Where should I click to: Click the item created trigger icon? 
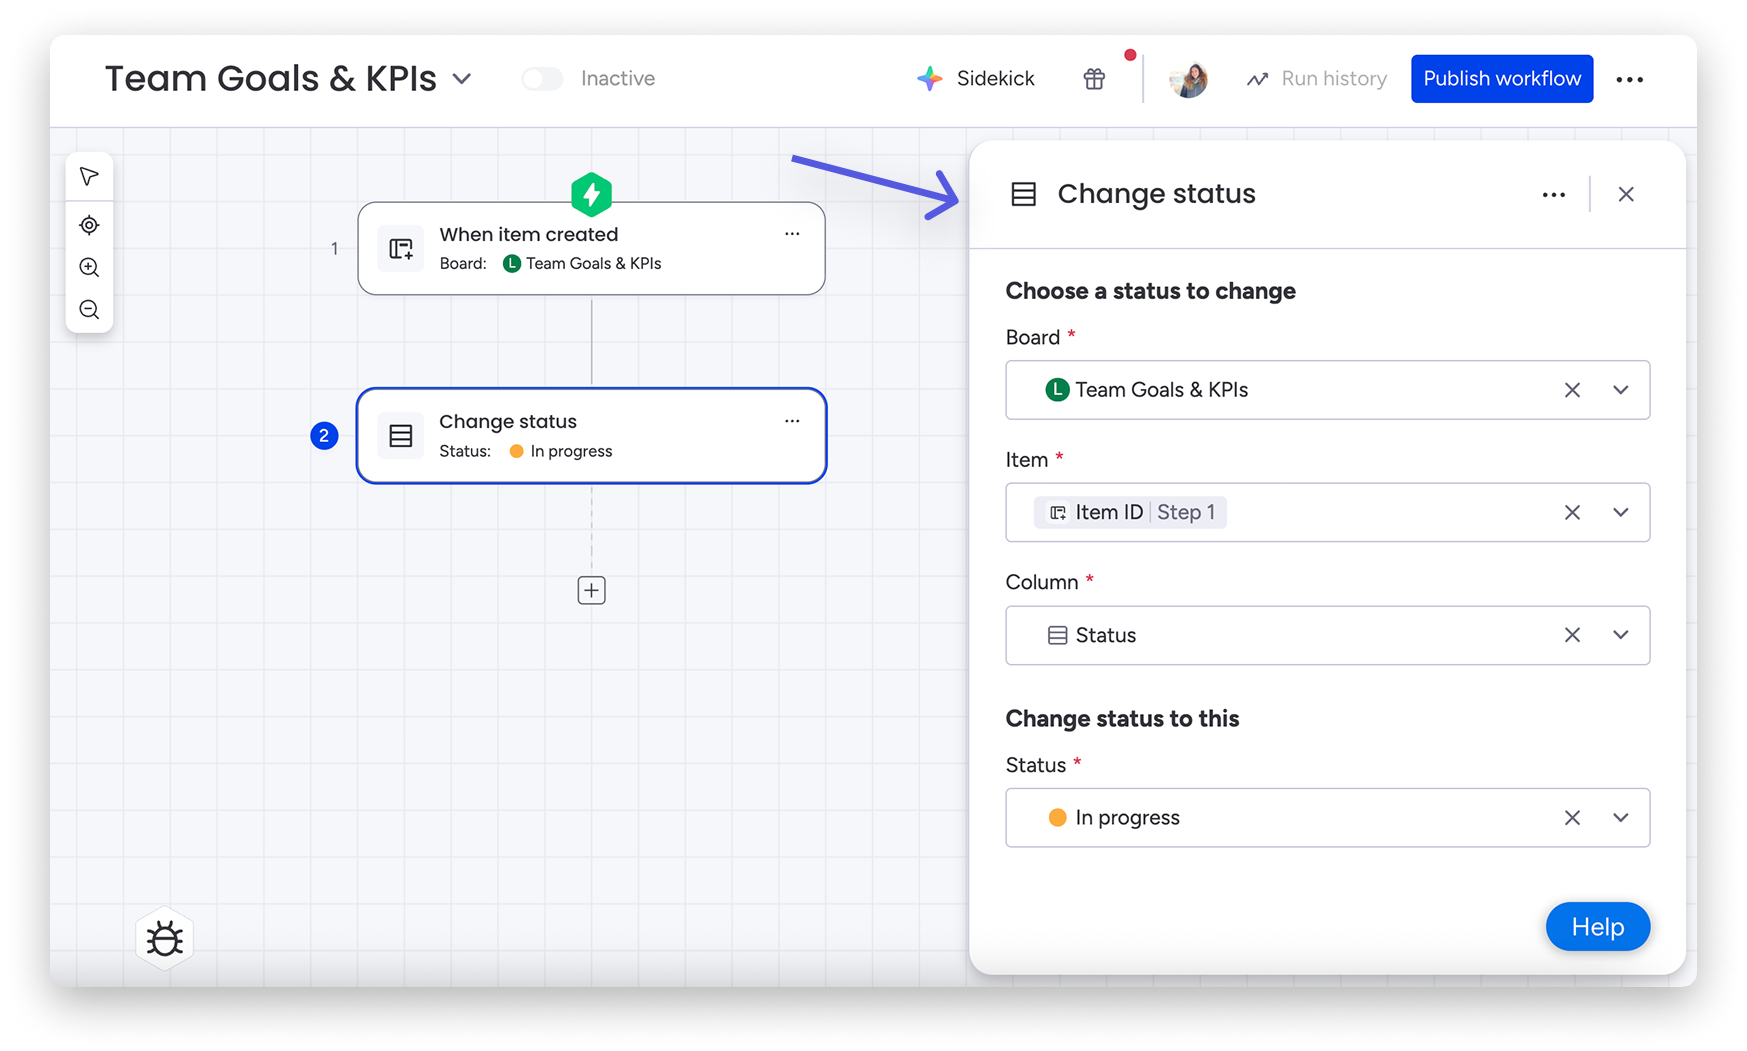click(x=401, y=248)
